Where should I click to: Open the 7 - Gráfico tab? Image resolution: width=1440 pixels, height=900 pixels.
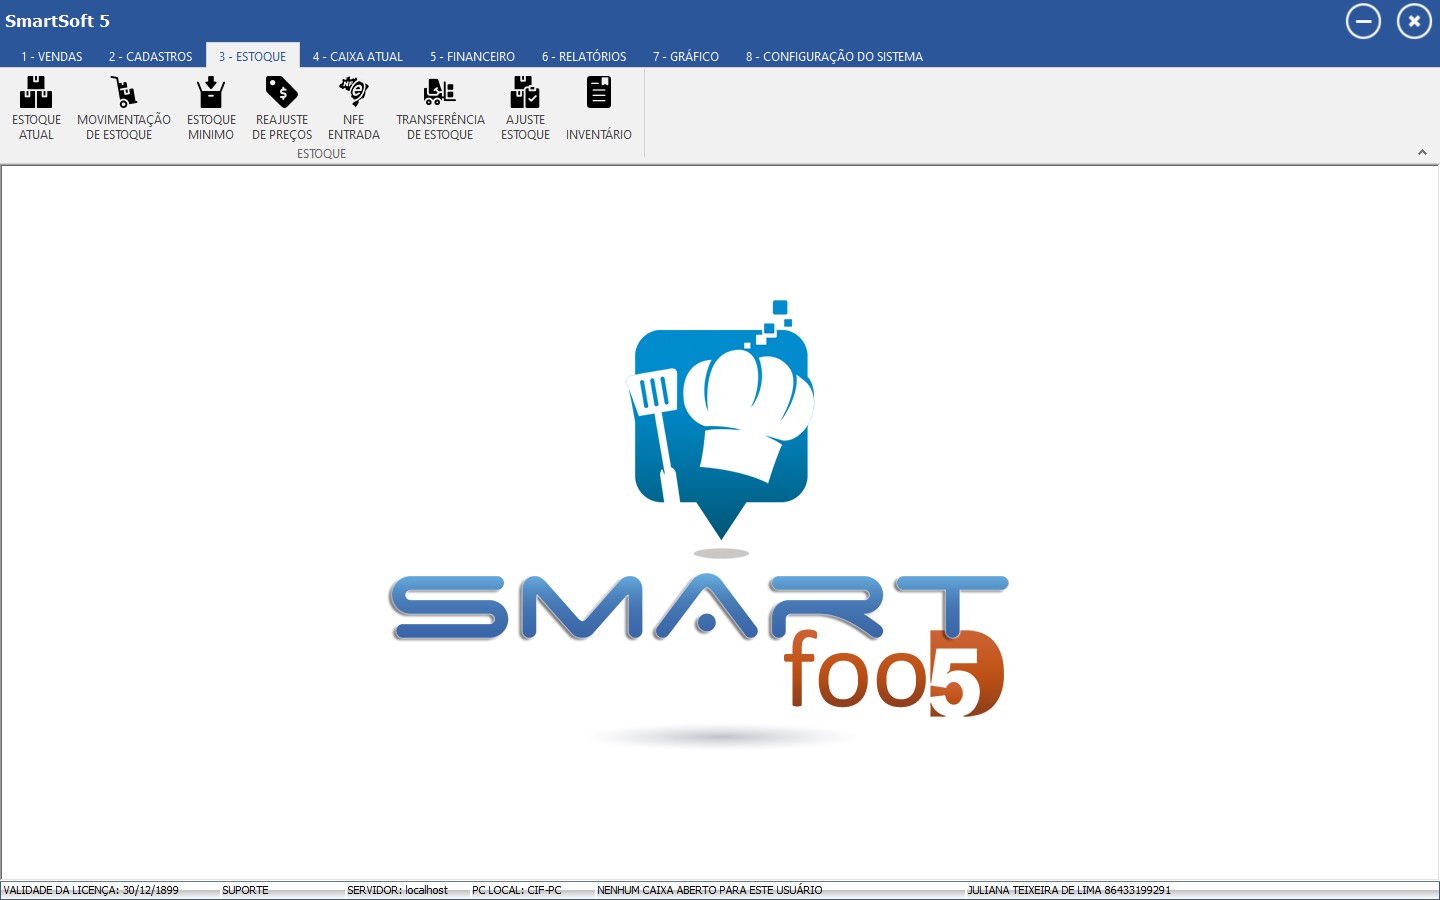pyautogui.click(x=686, y=57)
